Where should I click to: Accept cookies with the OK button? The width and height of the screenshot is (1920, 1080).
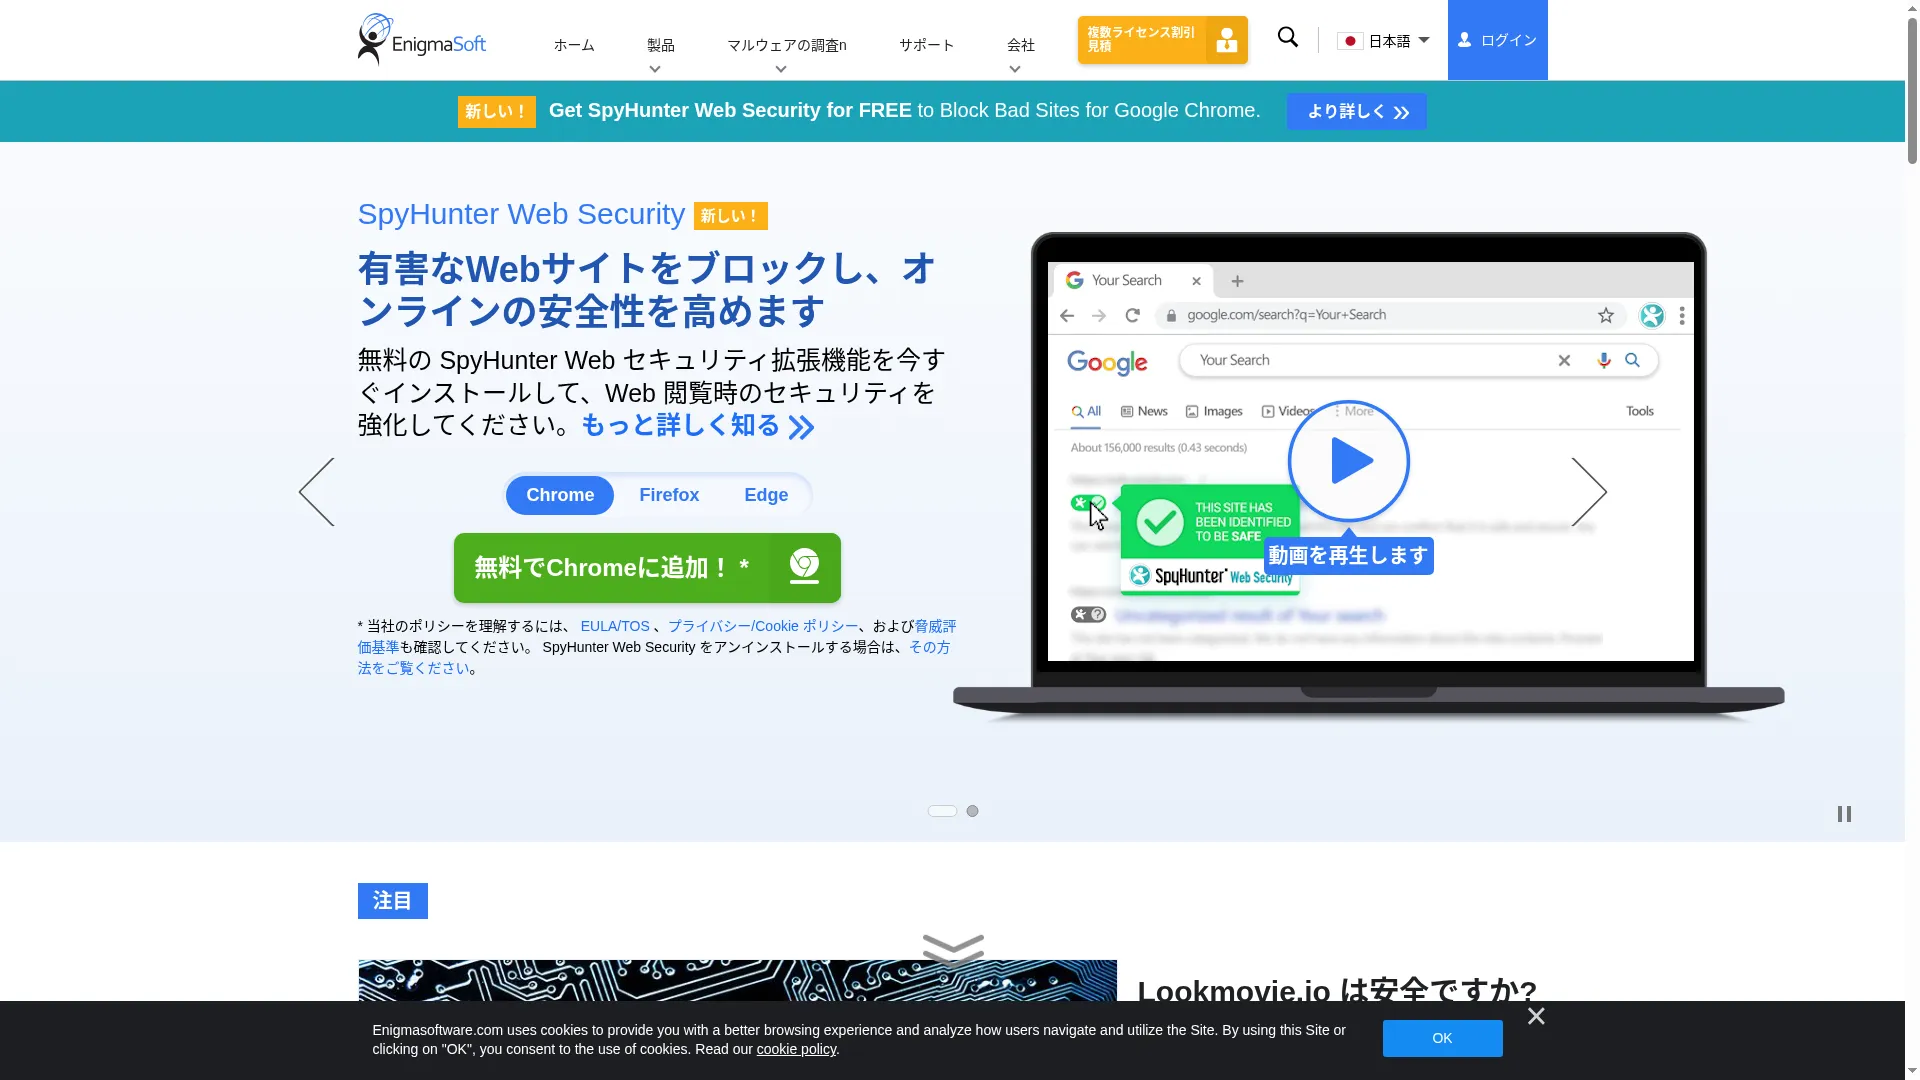click(x=1442, y=1038)
